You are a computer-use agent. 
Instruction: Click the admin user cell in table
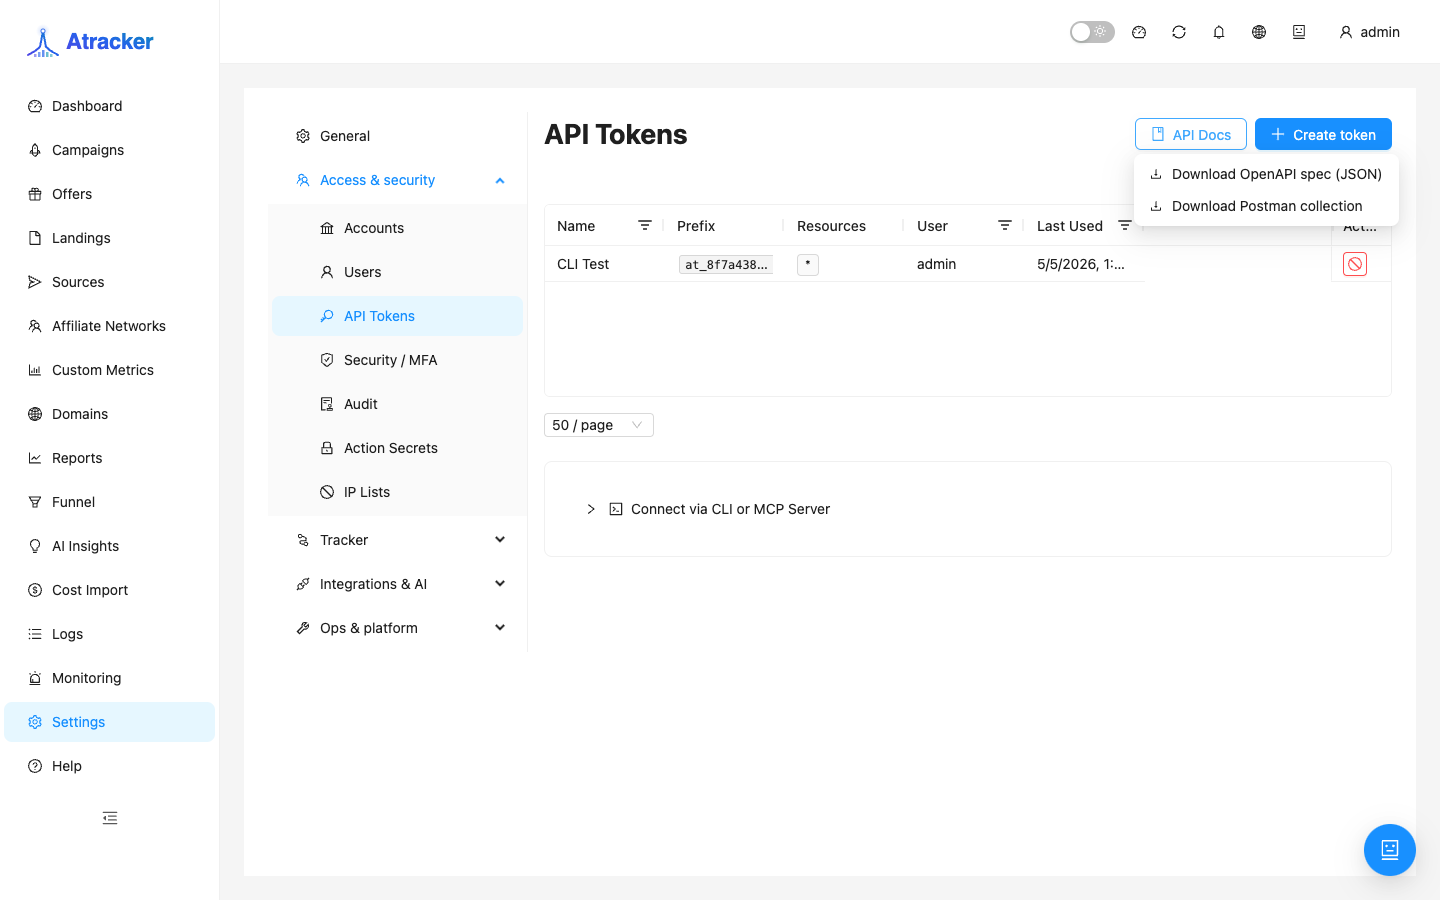(936, 264)
